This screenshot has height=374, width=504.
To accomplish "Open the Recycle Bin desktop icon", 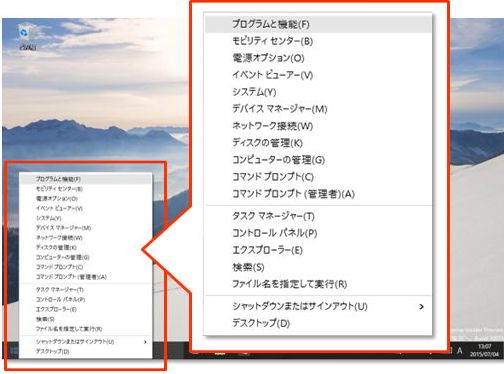I will point(26,37).
